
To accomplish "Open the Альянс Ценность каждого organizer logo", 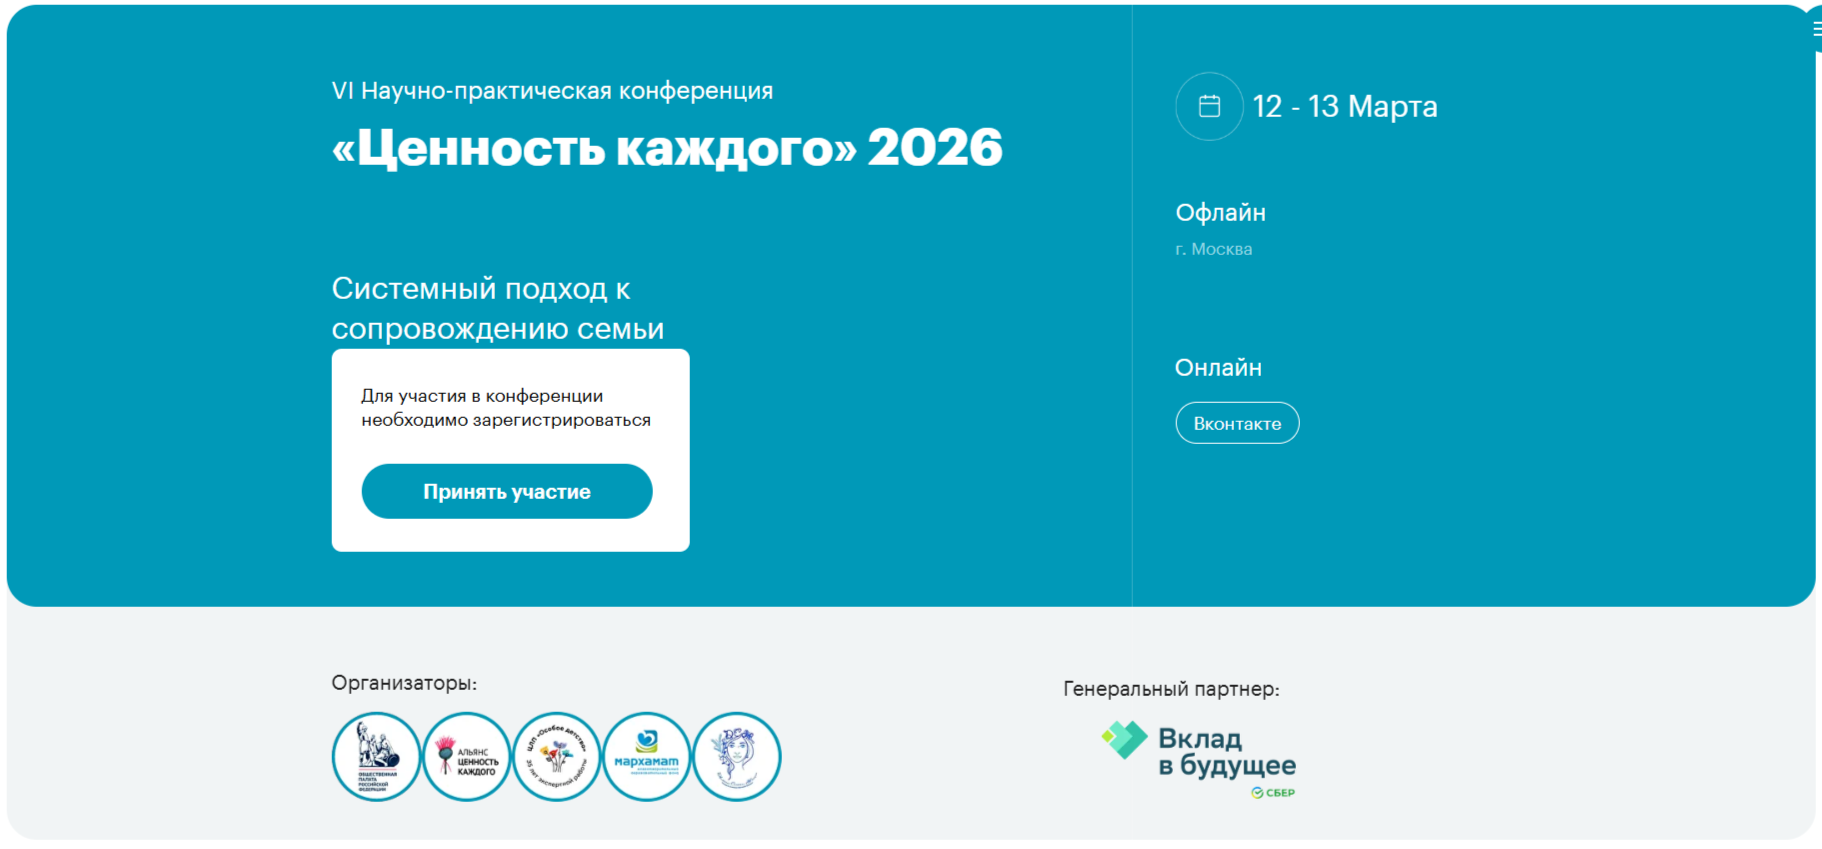I will (x=467, y=756).
